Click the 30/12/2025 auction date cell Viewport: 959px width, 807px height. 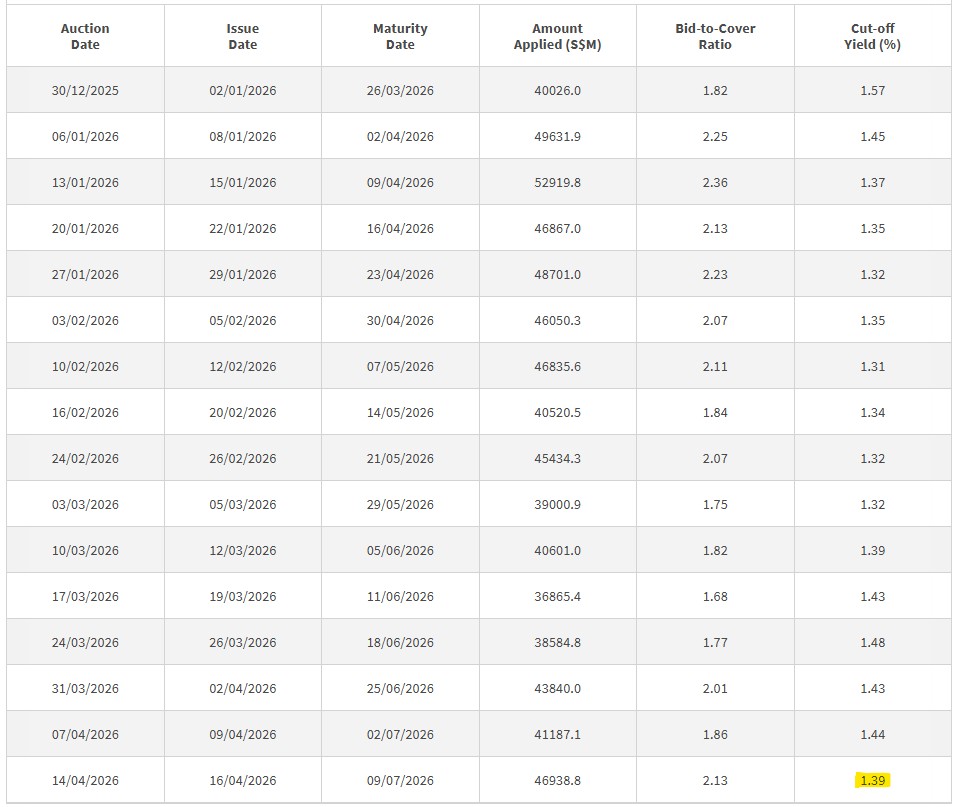coord(85,90)
